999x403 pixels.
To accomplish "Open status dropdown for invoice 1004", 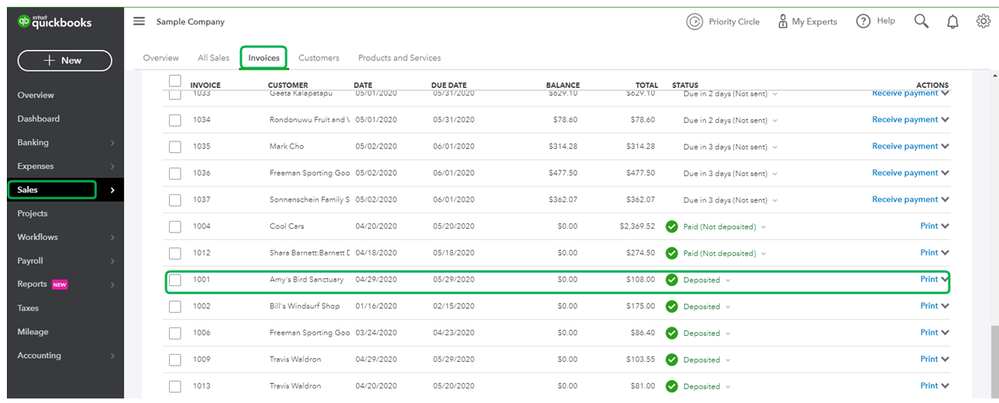I will pyautogui.click(x=763, y=227).
